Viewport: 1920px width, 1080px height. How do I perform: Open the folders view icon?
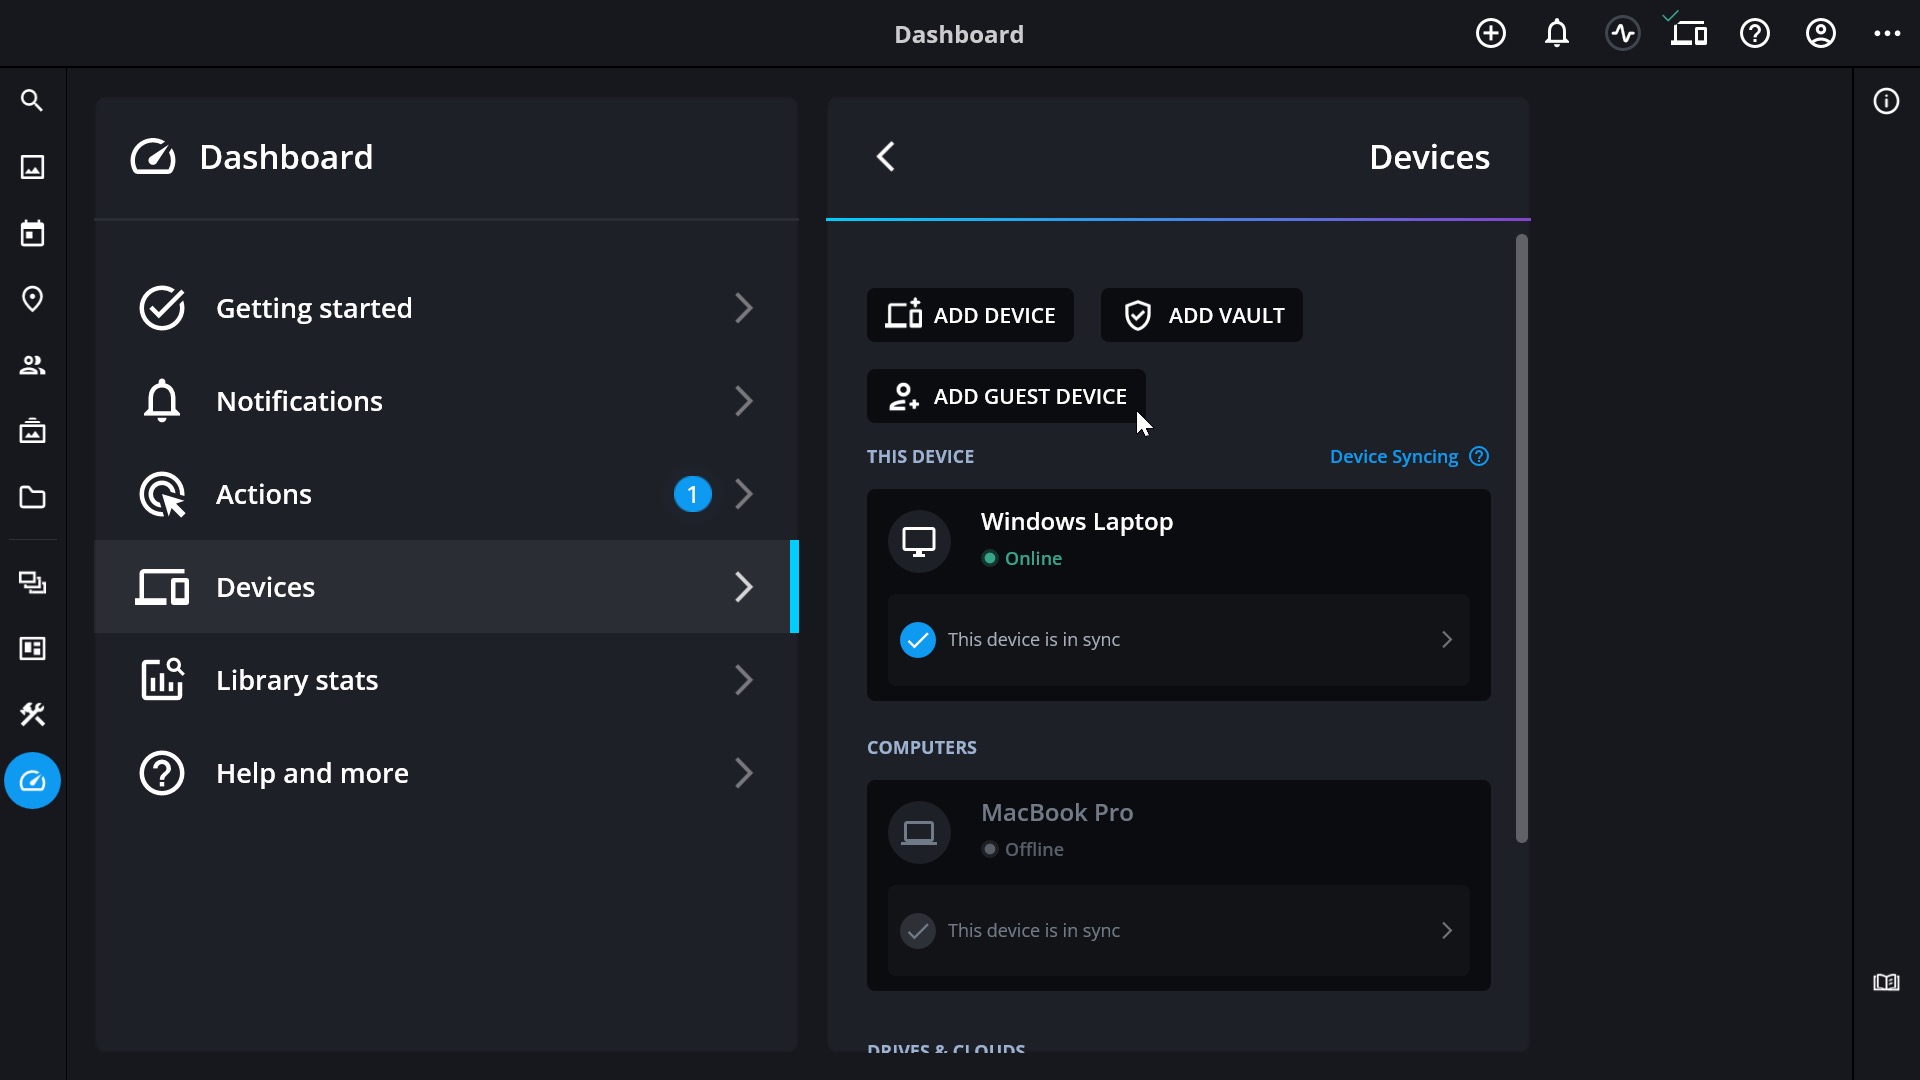coord(32,497)
